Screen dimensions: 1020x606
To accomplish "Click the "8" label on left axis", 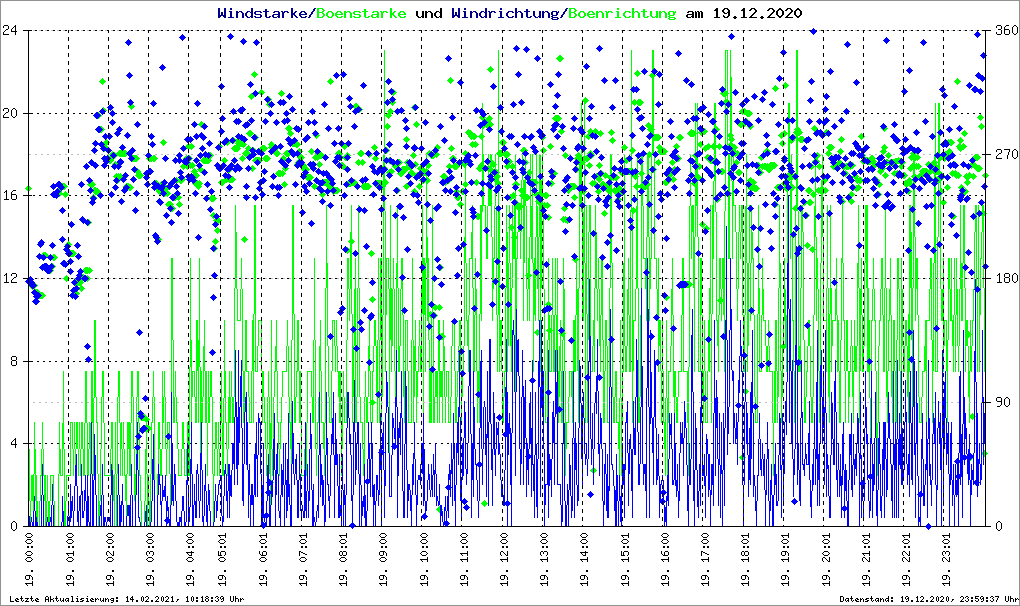I will tap(16, 361).
